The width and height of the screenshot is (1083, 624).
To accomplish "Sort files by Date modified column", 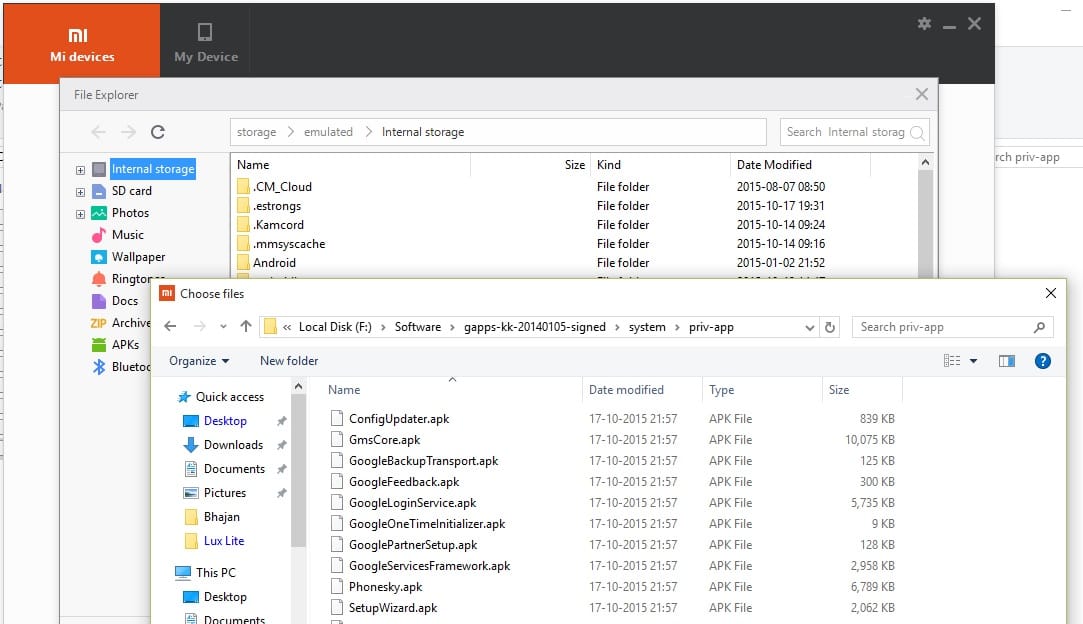I will pos(626,390).
